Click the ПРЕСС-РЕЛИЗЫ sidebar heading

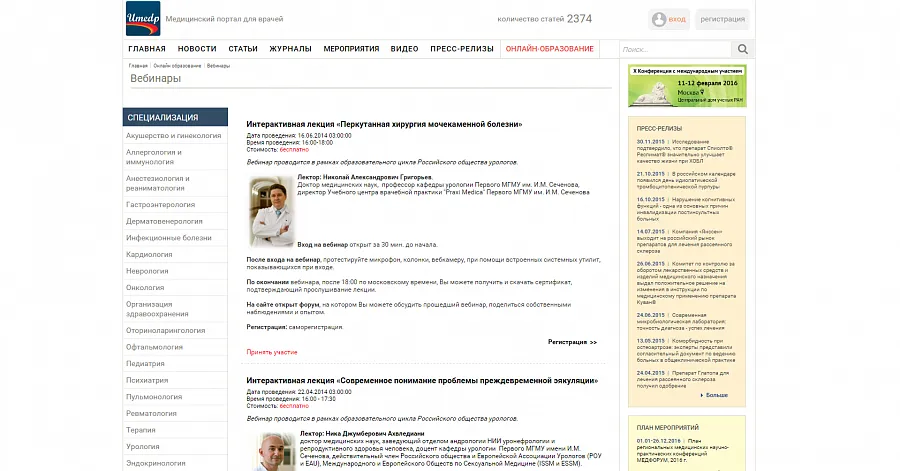pos(660,129)
